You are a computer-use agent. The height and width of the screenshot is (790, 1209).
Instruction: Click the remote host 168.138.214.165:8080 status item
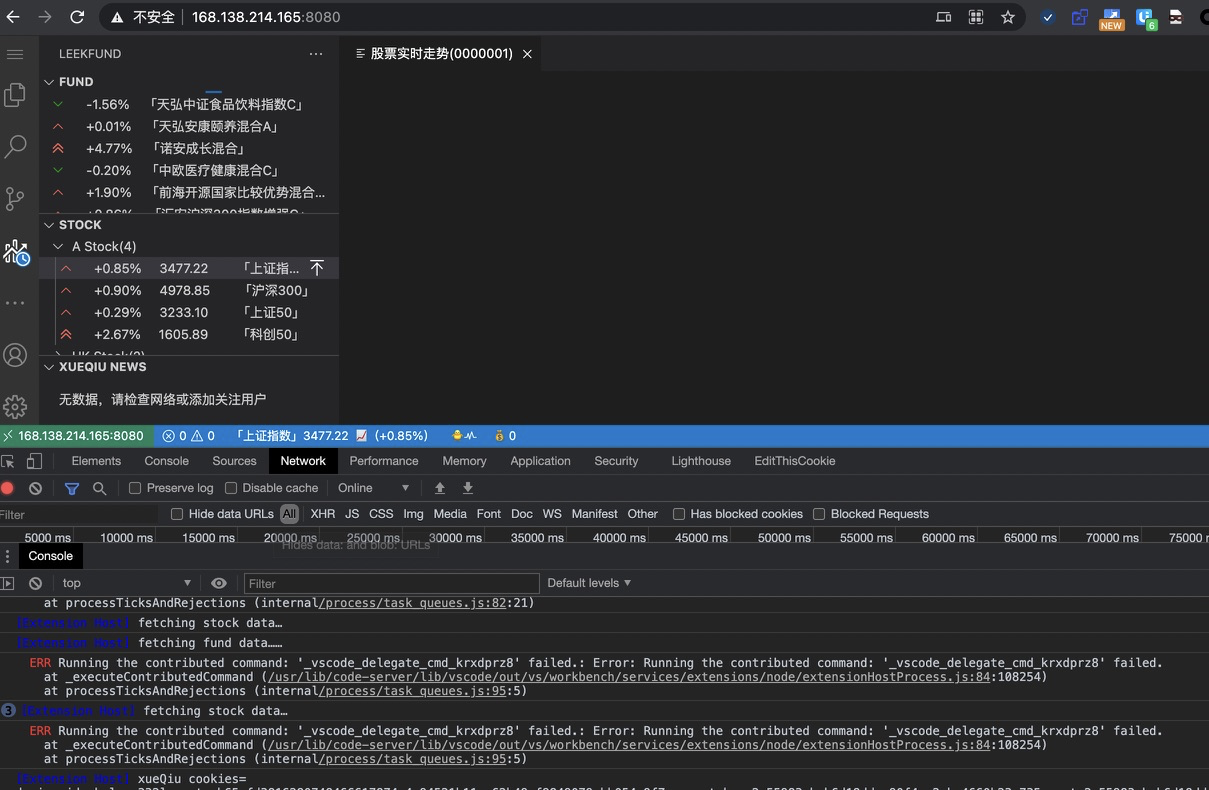[x=76, y=436]
